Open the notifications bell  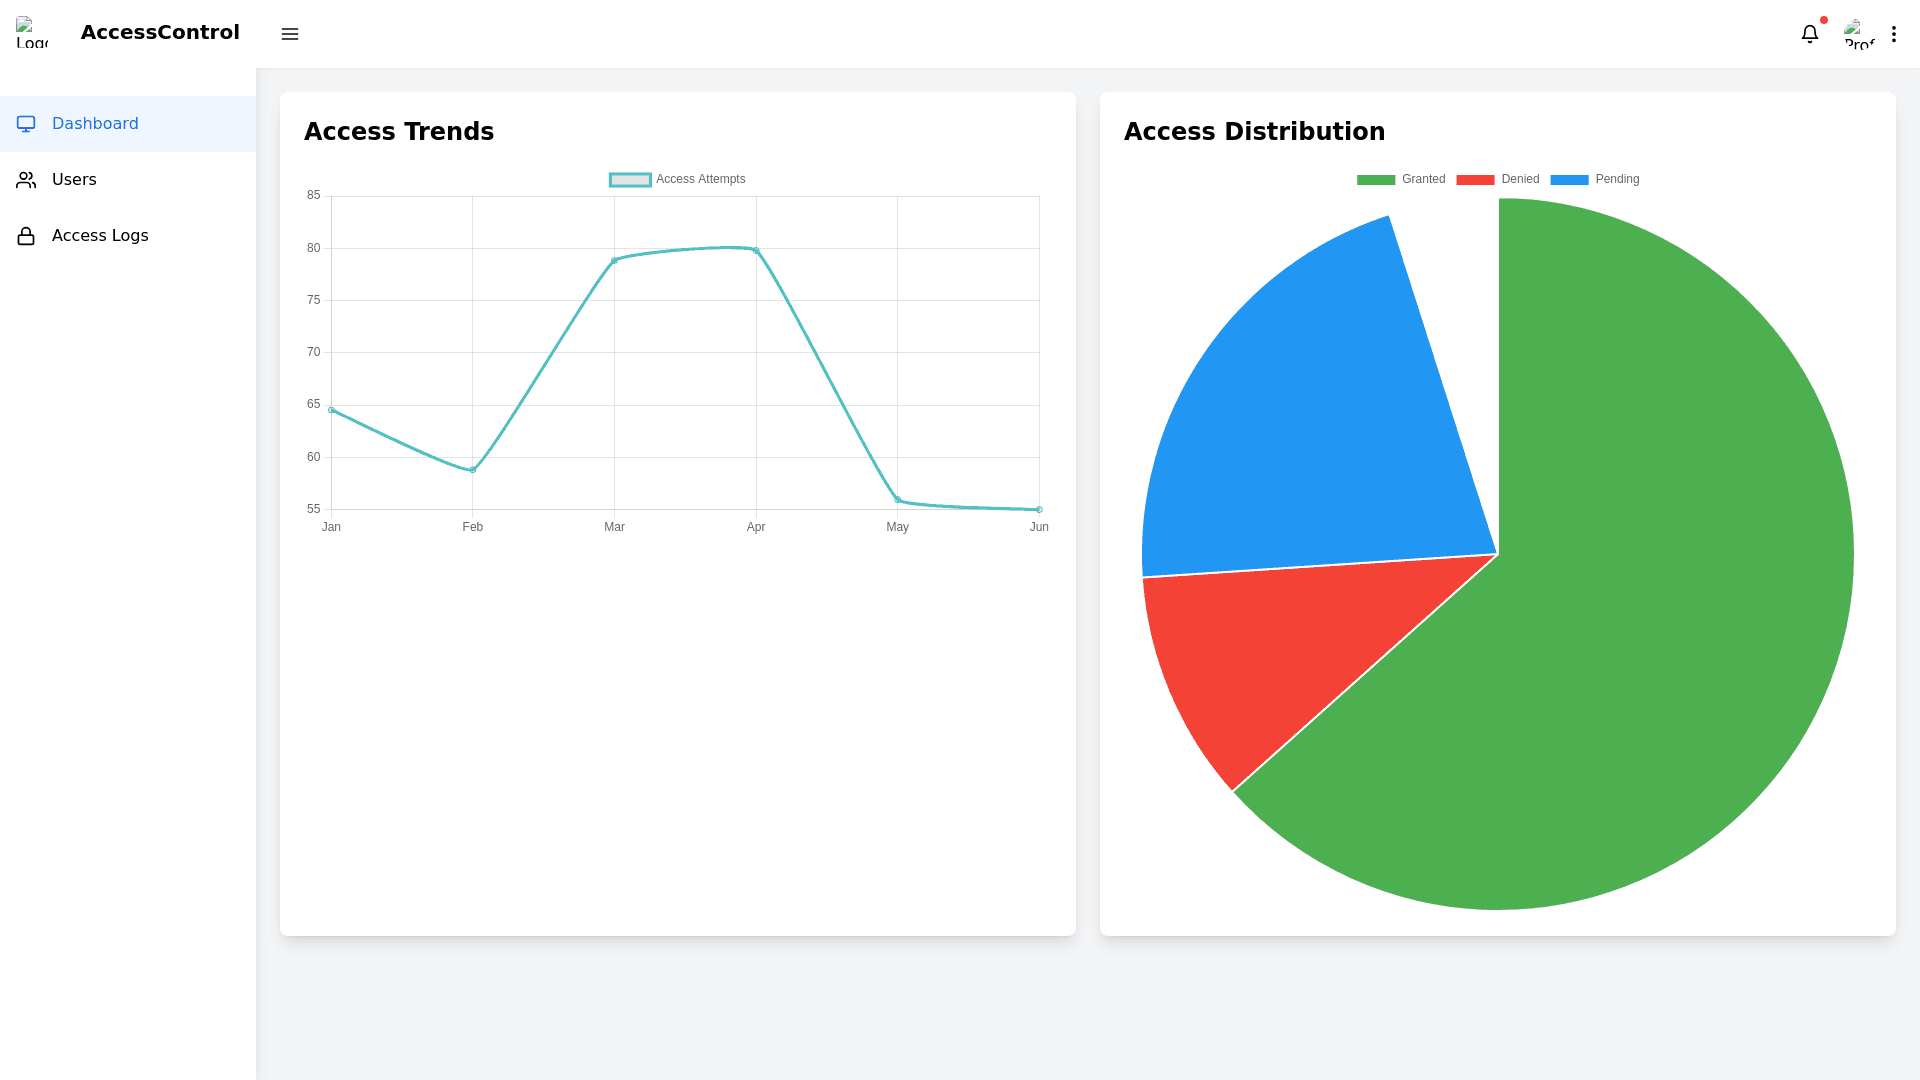coord(1809,34)
